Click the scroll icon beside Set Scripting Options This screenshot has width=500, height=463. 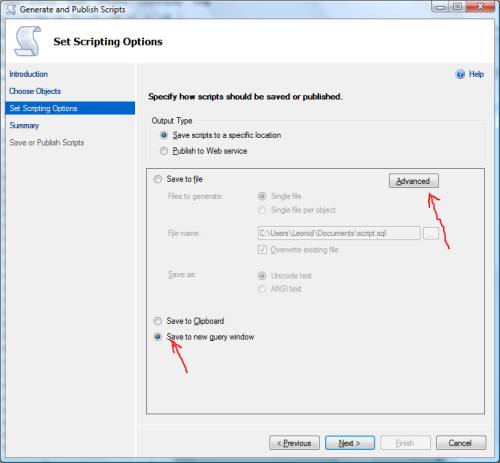(28, 41)
